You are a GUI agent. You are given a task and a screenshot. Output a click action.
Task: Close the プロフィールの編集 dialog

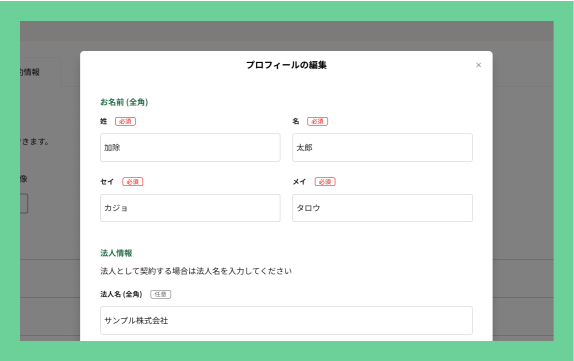point(478,65)
